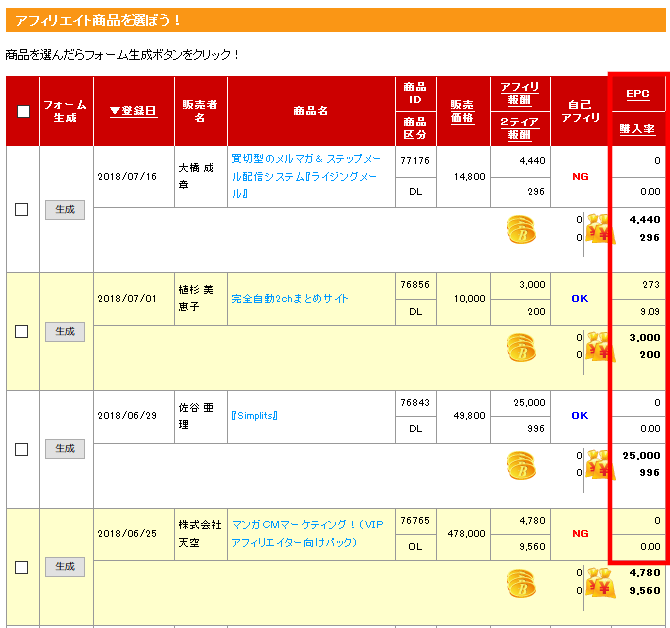Check the box for the 2018/07/16 product
670x628 pixels.
click(21, 209)
